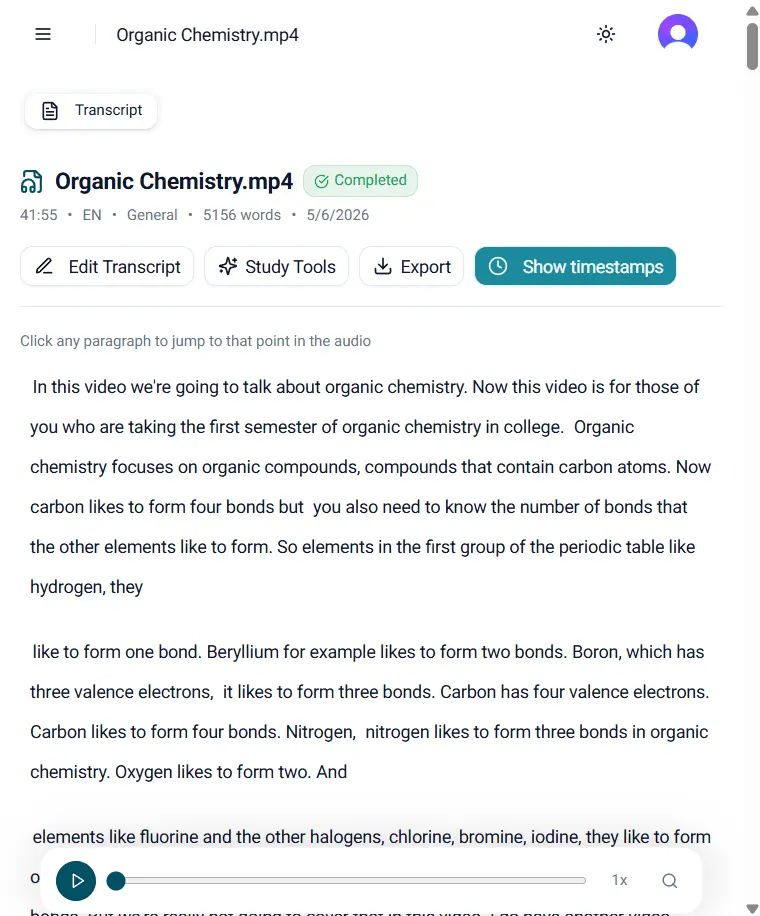Jump to paragraph about fluorine and halogens

pyautogui.click(x=371, y=837)
